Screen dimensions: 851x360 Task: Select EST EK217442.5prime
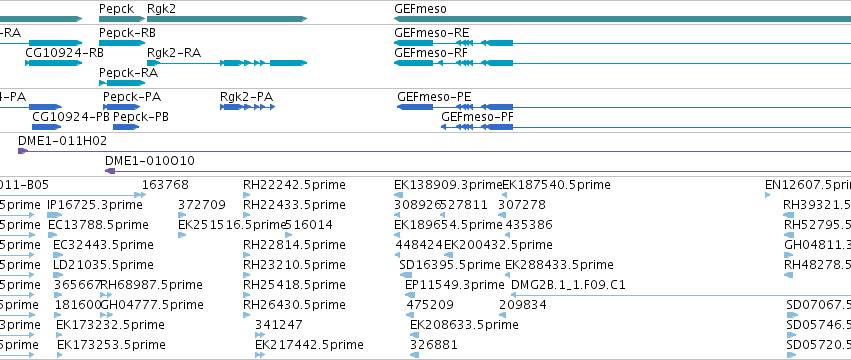click(x=309, y=346)
